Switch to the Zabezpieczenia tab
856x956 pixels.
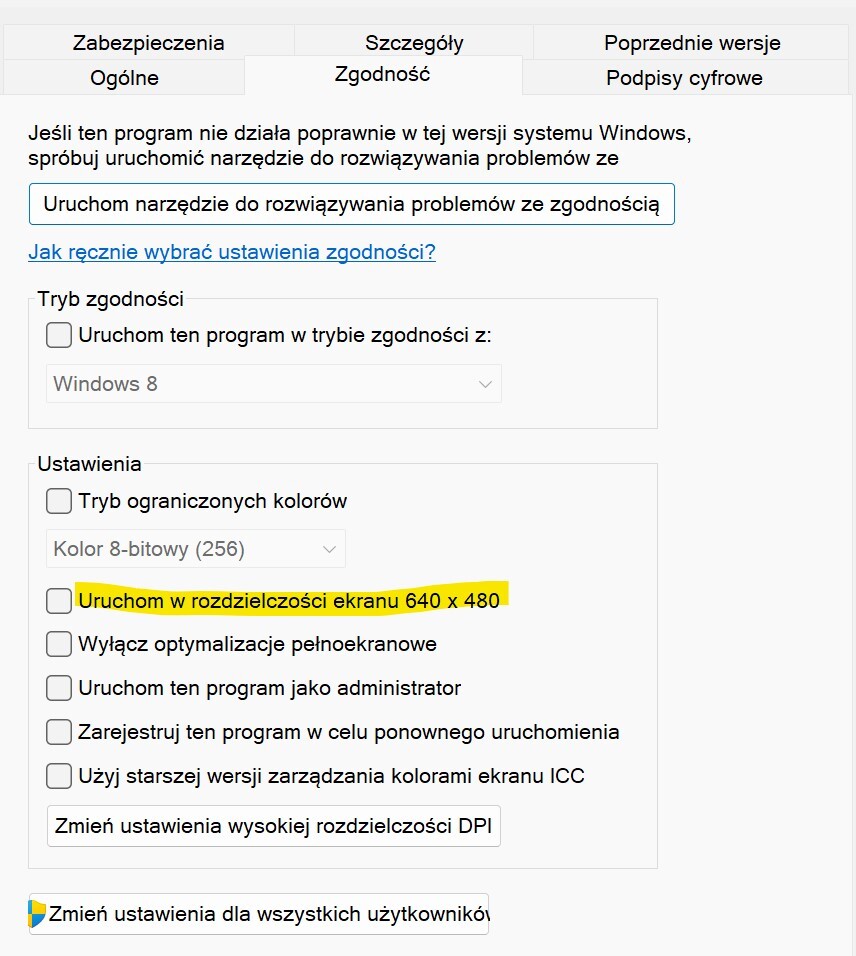pyautogui.click(x=148, y=43)
